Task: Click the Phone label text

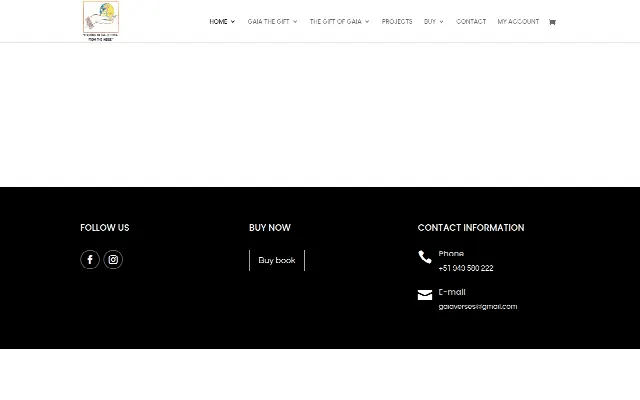Action: coord(451,253)
